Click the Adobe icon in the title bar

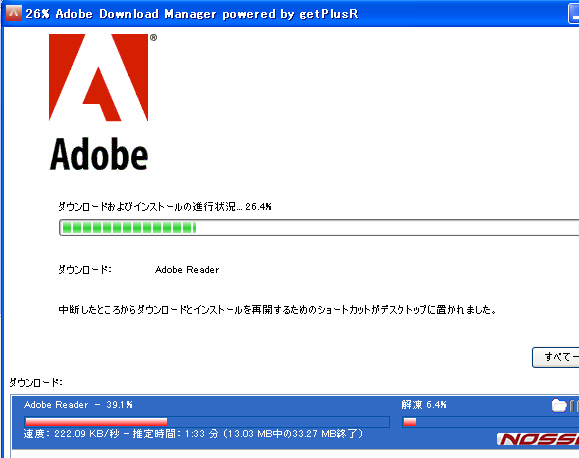[14, 13]
